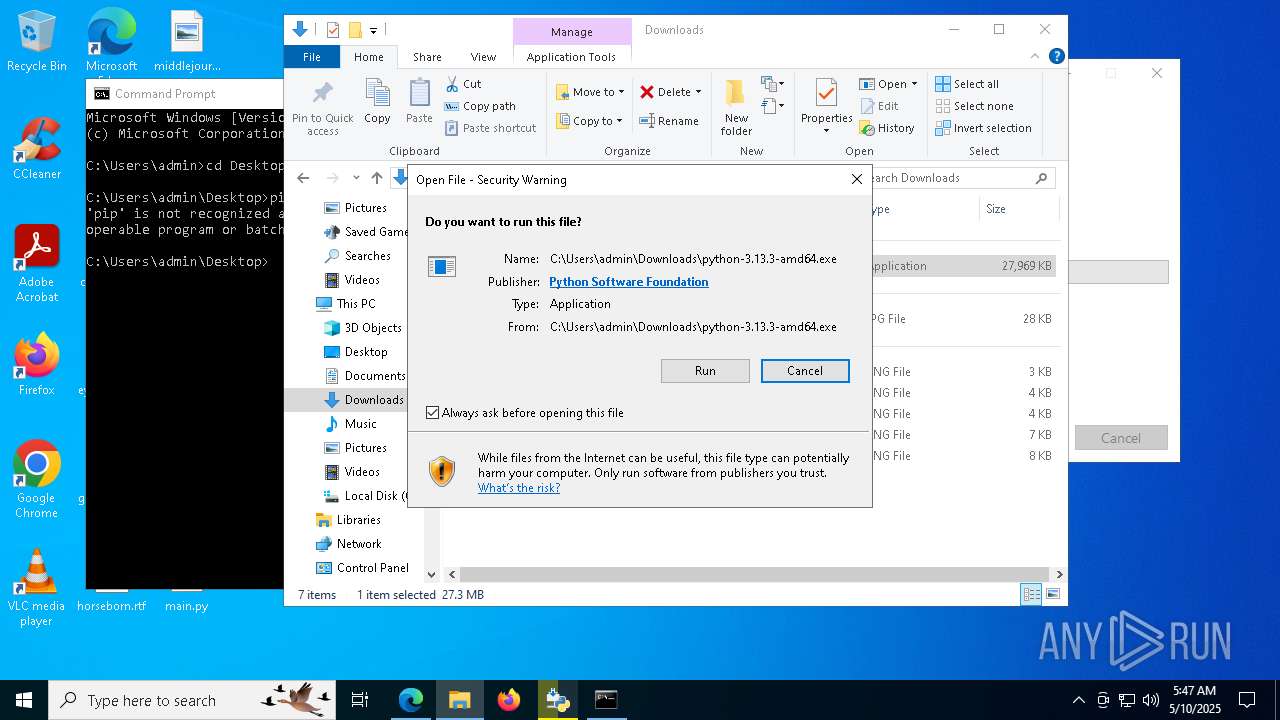The height and width of the screenshot is (720, 1280).
Task: Select Desktop in navigation pane
Action: (355, 352)
